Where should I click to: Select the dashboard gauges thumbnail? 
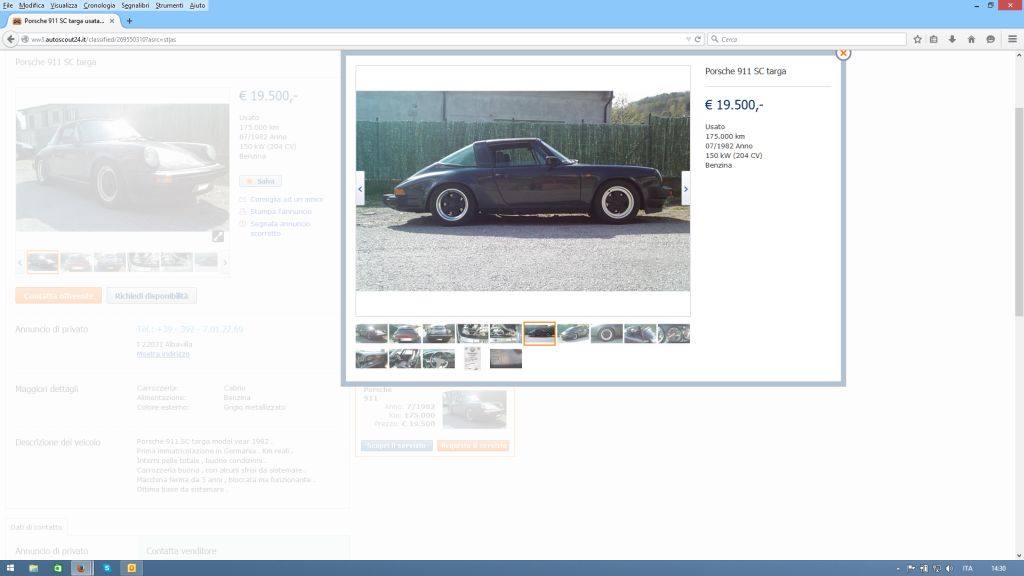tap(674, 334)
